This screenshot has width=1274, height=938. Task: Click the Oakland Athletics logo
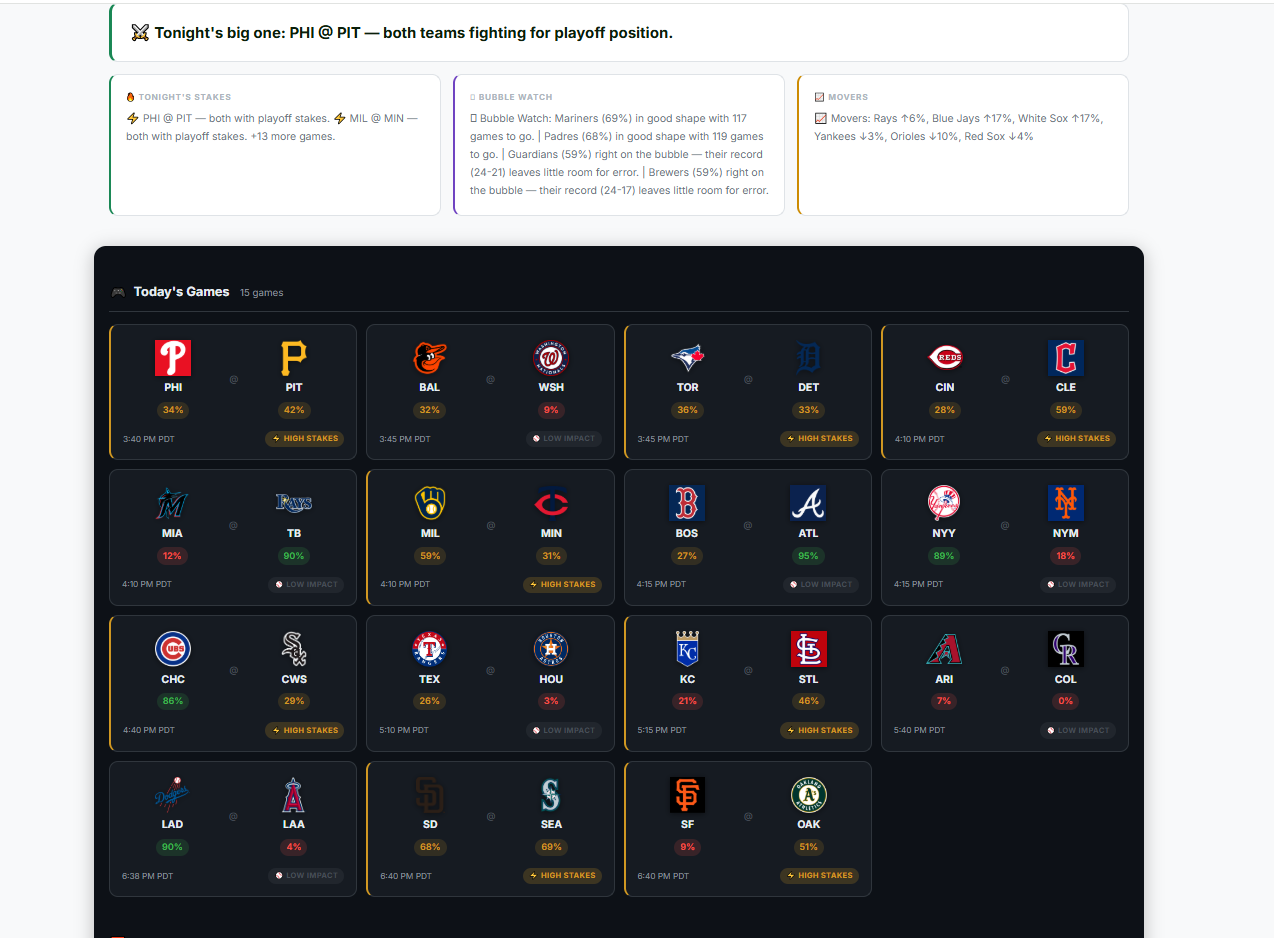tap(809, 796)
